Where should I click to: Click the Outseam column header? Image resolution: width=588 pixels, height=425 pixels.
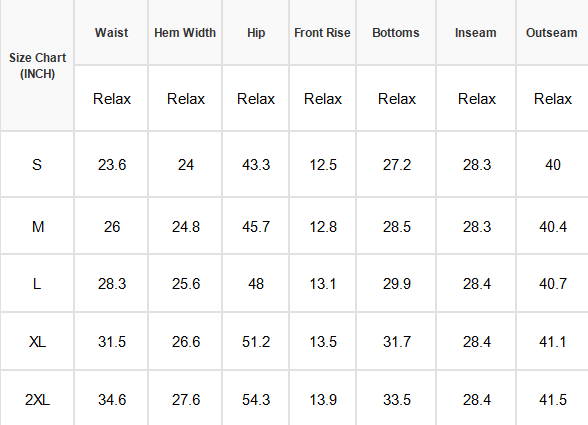click(x=552, y=33)
